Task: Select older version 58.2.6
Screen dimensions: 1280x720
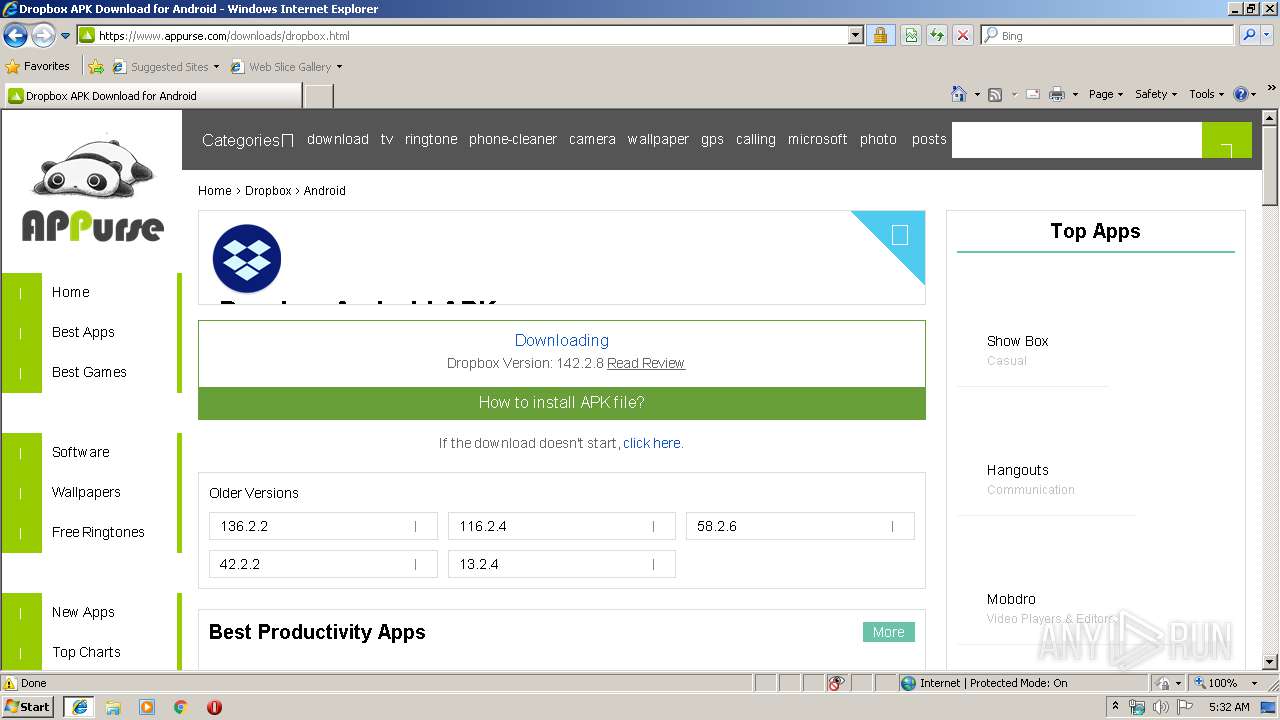Action: tap(800, 526)
